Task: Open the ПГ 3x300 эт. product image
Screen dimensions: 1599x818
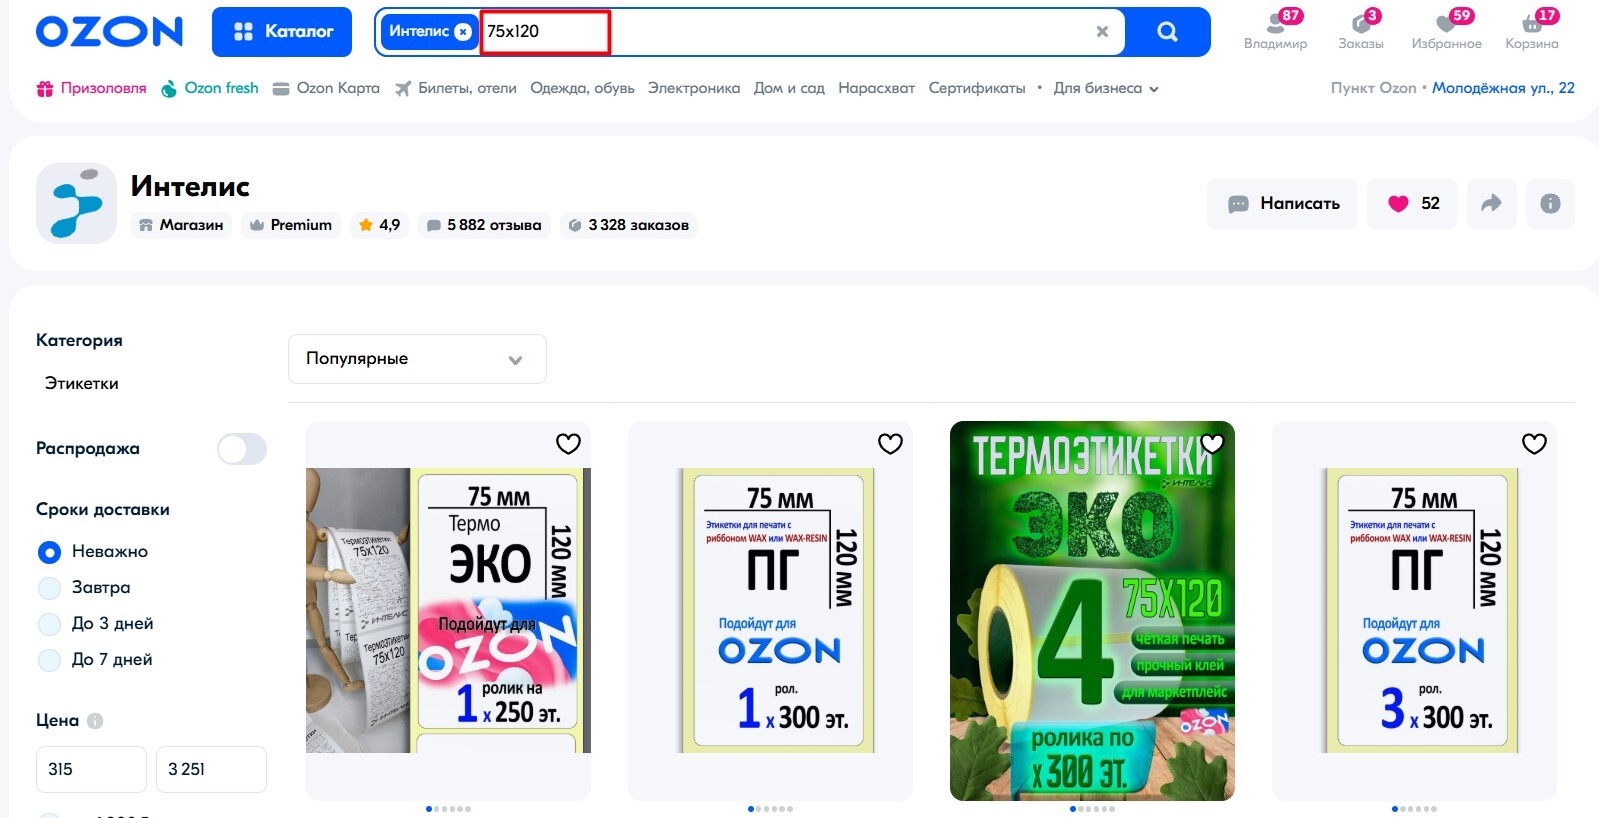Action: (x=1414, y=610)
